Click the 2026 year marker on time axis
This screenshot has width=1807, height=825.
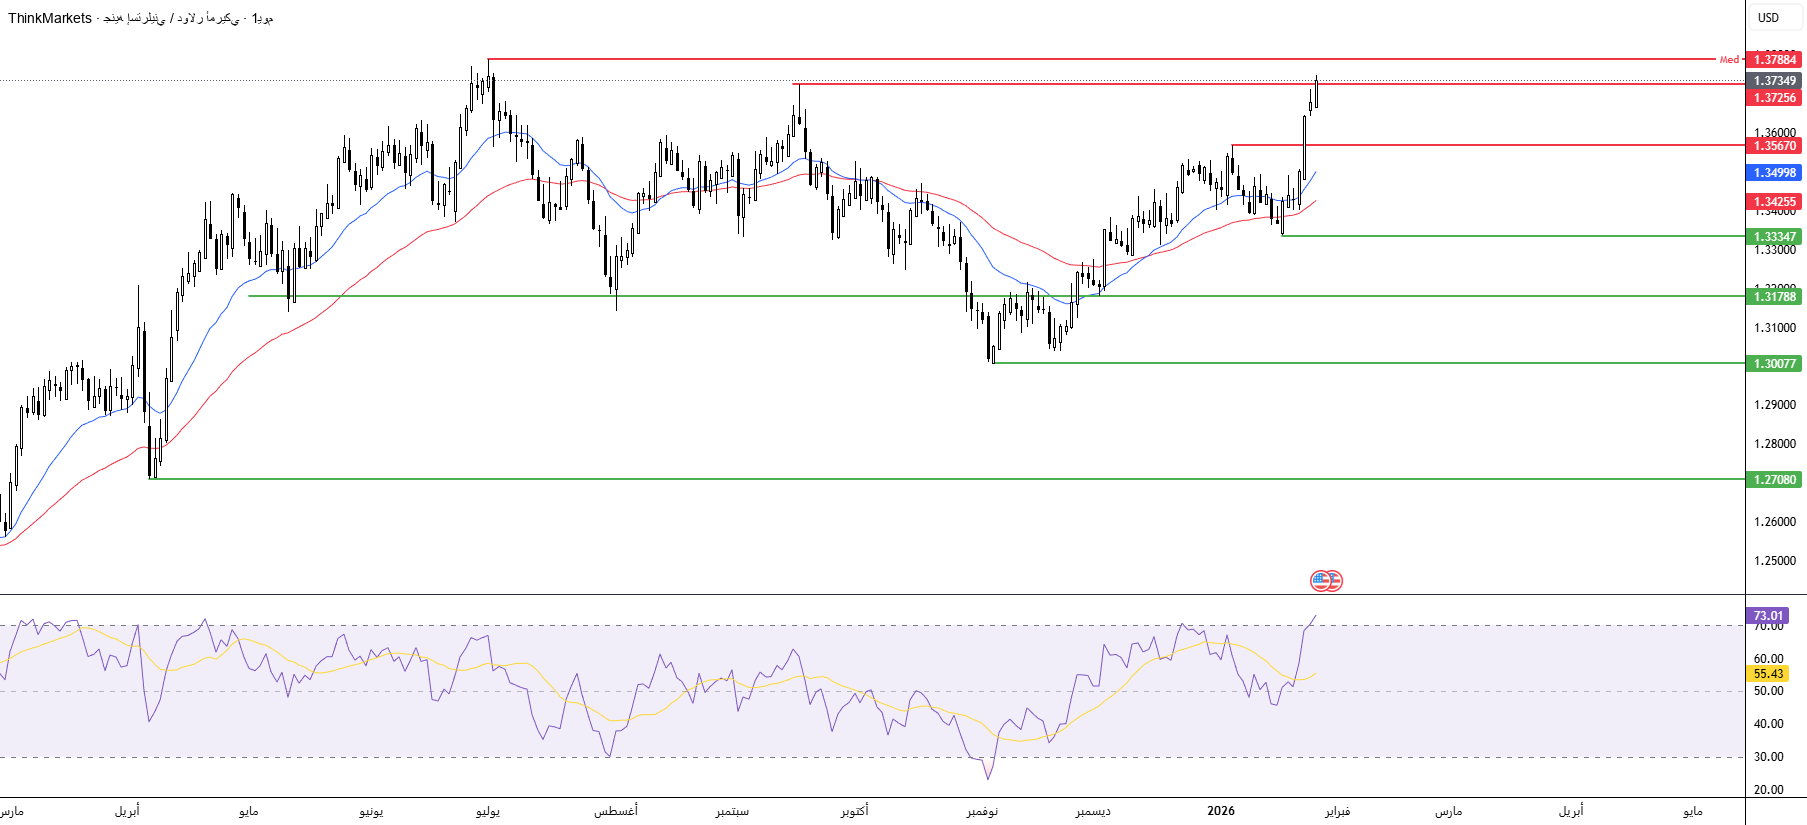pyautogui.click(x=1220, y=811)
